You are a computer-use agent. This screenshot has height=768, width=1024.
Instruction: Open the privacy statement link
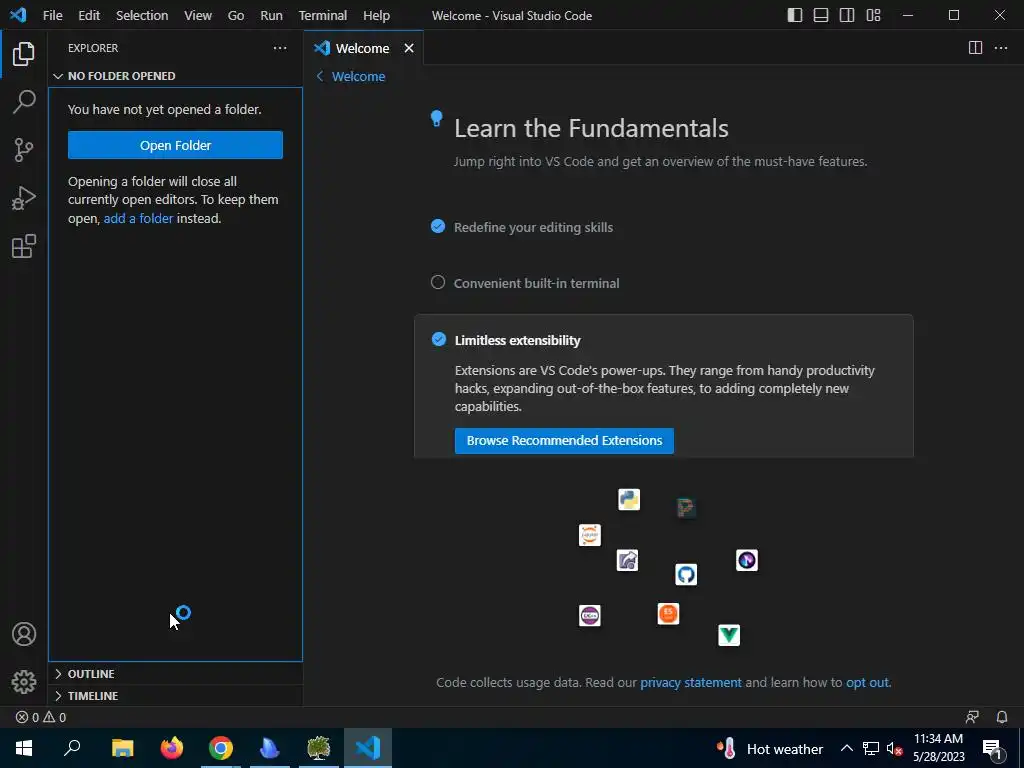click(691, 682)
